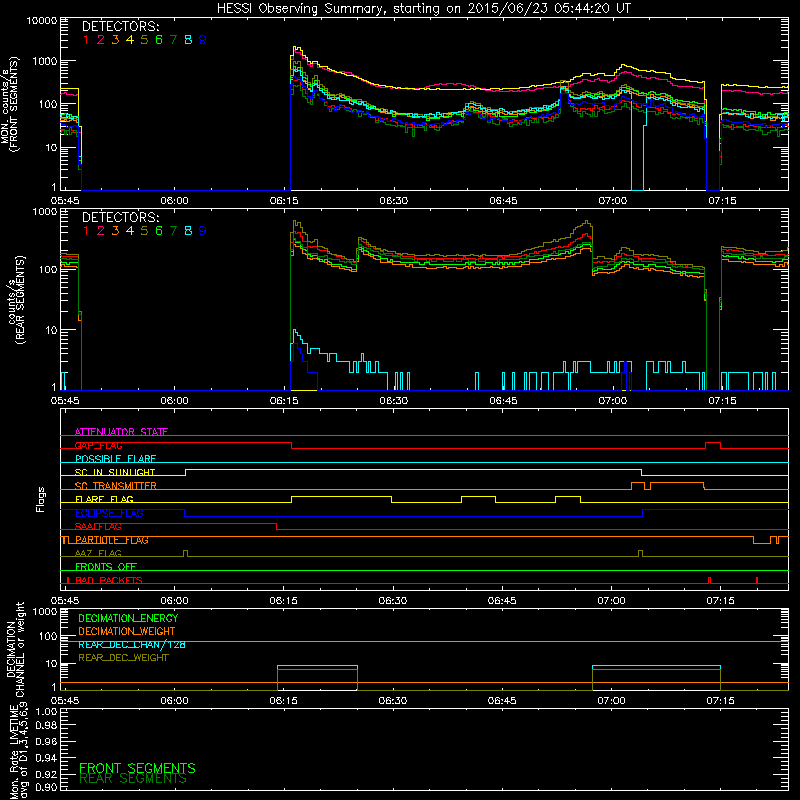Select magenta detector 2 in front segments legend
Viewport: 800px width, 800px height.
pyautogui.click(x=101, y=39)
